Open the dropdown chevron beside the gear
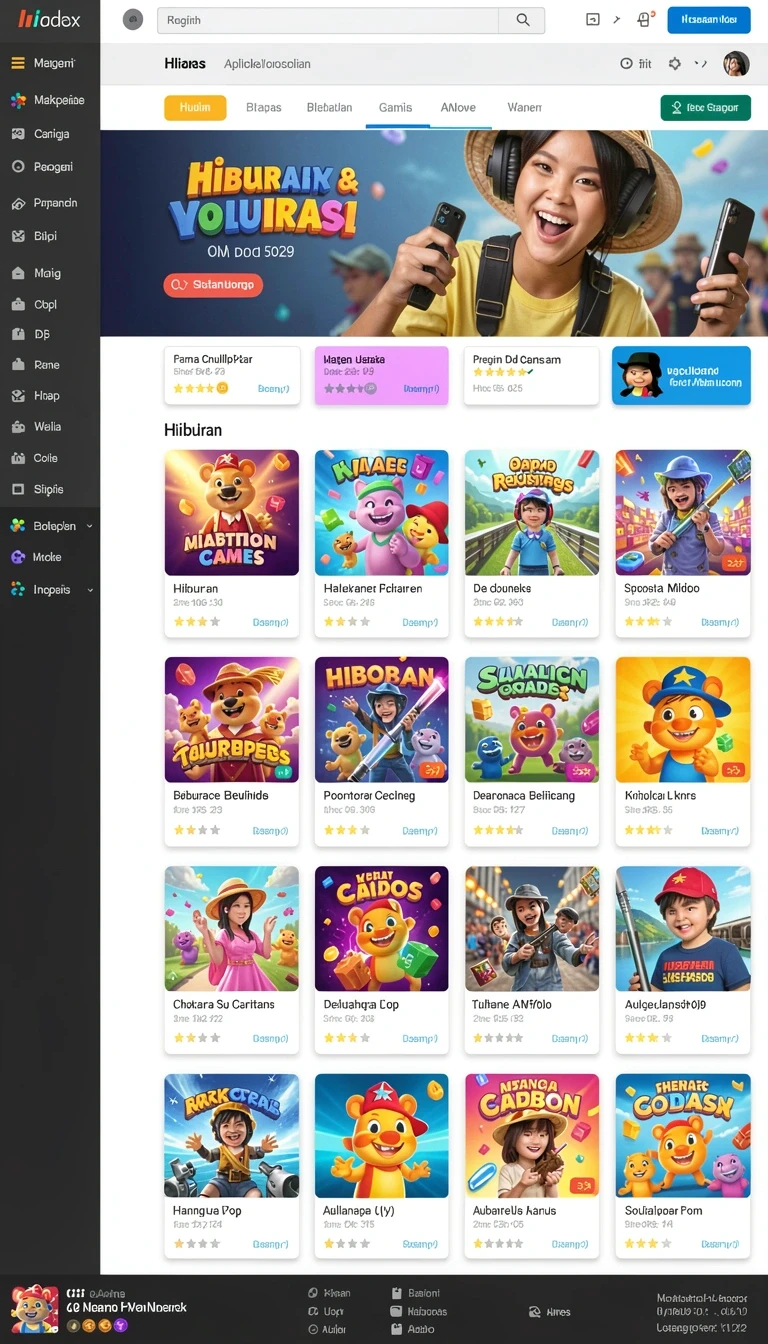 pos(702,63)
